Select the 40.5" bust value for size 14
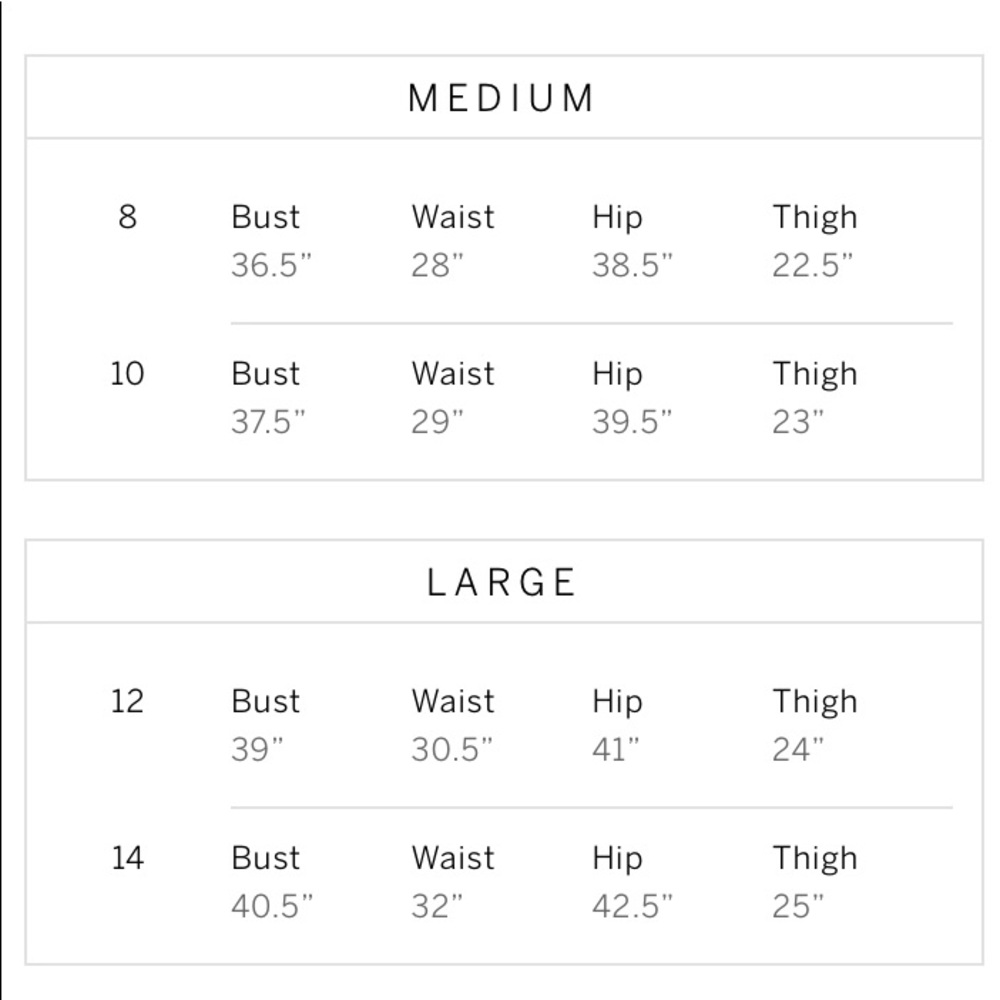Screen dimensions: 1000x1000 click(x=272, y=906)
